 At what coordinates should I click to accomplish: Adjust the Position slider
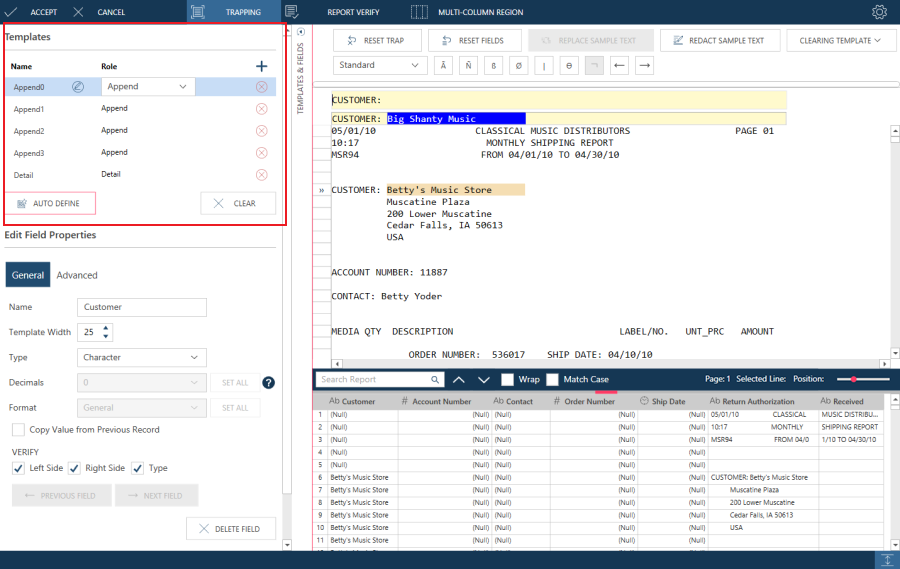pyautogui.click(x=856, y=380)
